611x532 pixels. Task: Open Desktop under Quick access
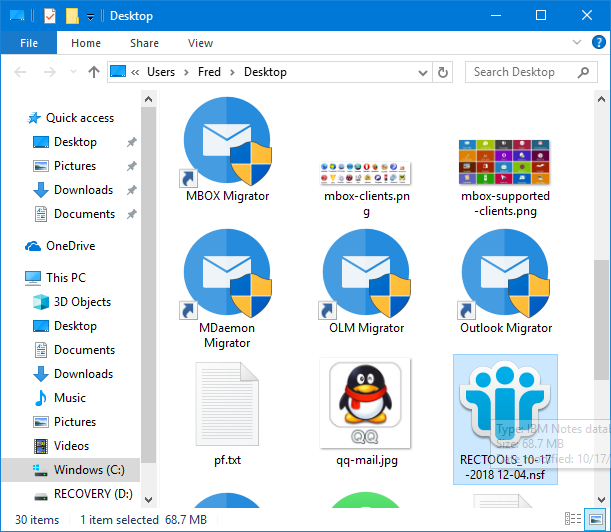[x=75, y=142]
